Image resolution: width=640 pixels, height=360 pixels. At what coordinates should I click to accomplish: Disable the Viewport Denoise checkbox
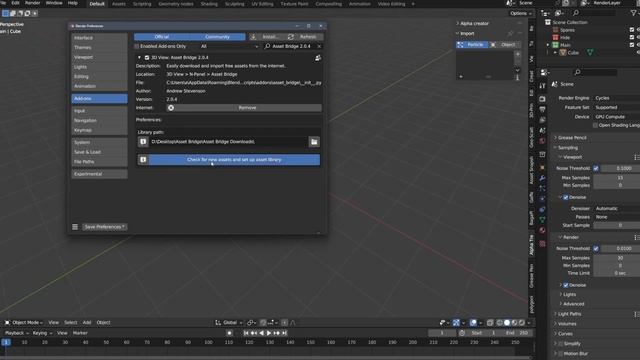tap(566, 197)
